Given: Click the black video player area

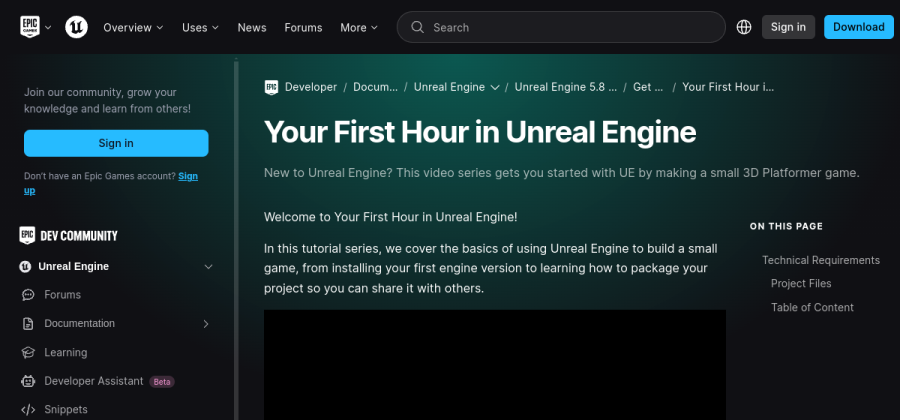Looking at the screenshot, I should 495,365.
